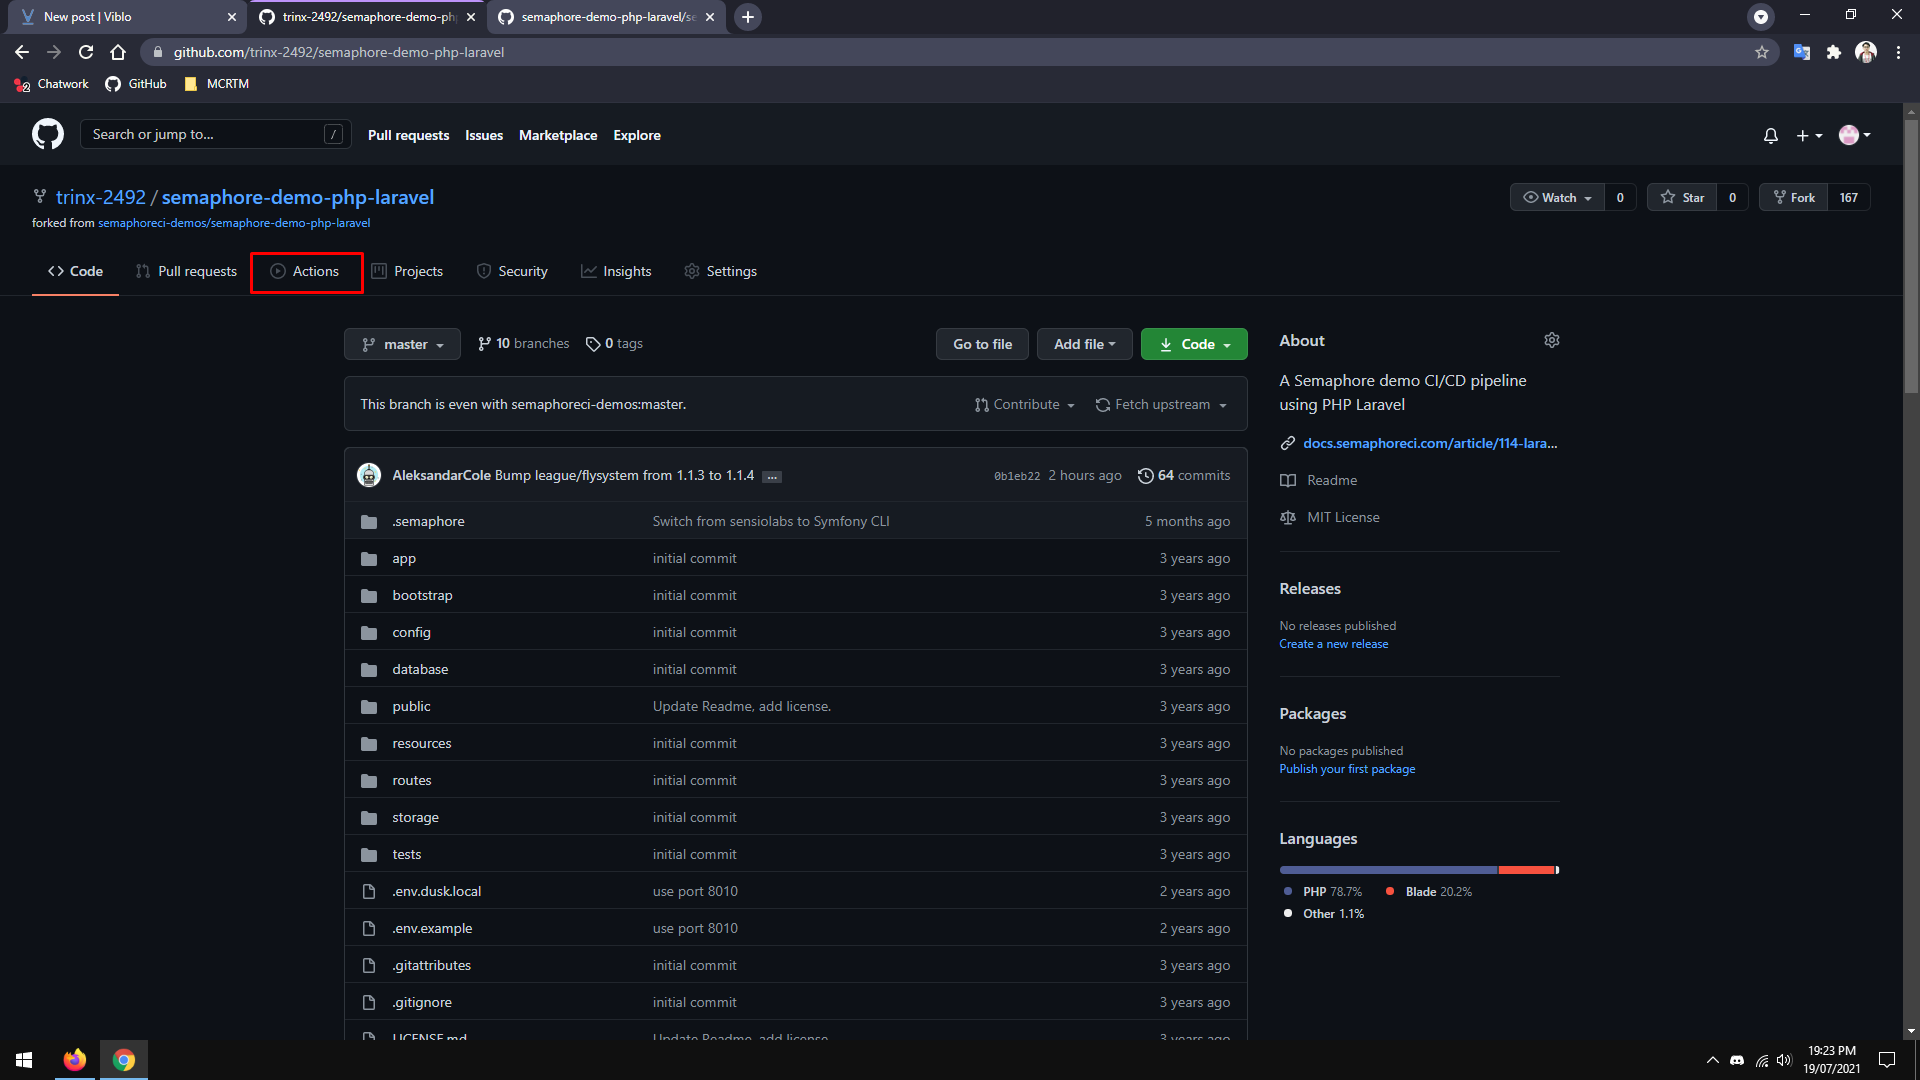The image size is (1920, 1080).
Task: Bookmark this page with the star icon
Action: 1762,52
